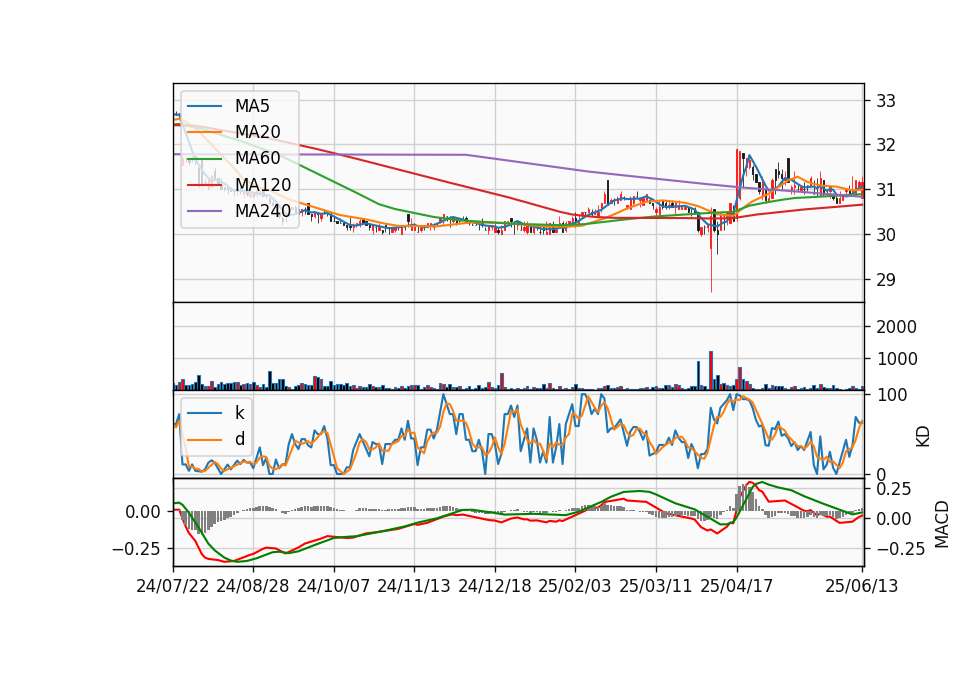The height and width of the screenshot is (690, 960).
Task: Click the 2000 volume axis label
Action: 896,327
